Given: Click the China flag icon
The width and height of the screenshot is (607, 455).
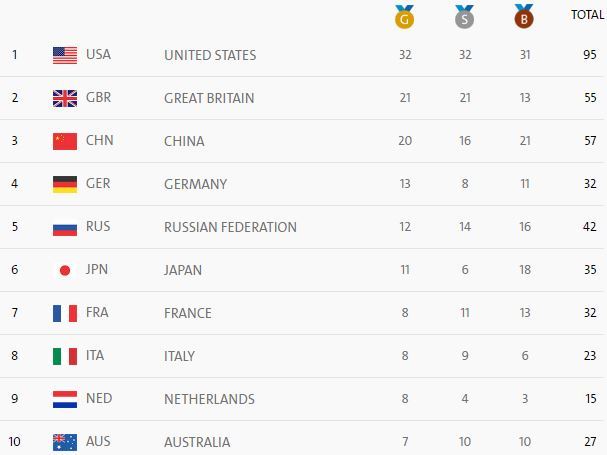Looking at the screenshot, I should tap(65, 141).
